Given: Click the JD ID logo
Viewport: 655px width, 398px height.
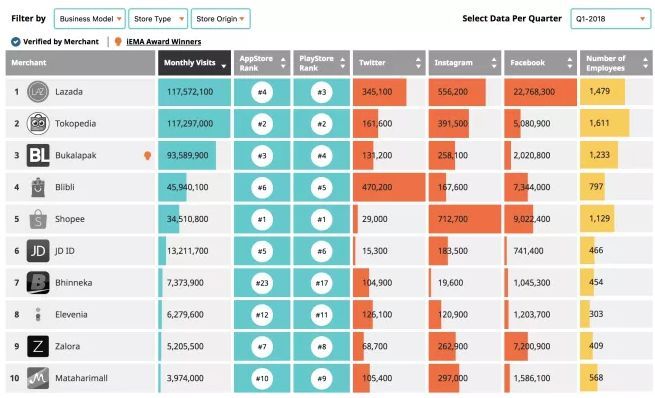Looking at the screenshot, I should tap(38, 251).
